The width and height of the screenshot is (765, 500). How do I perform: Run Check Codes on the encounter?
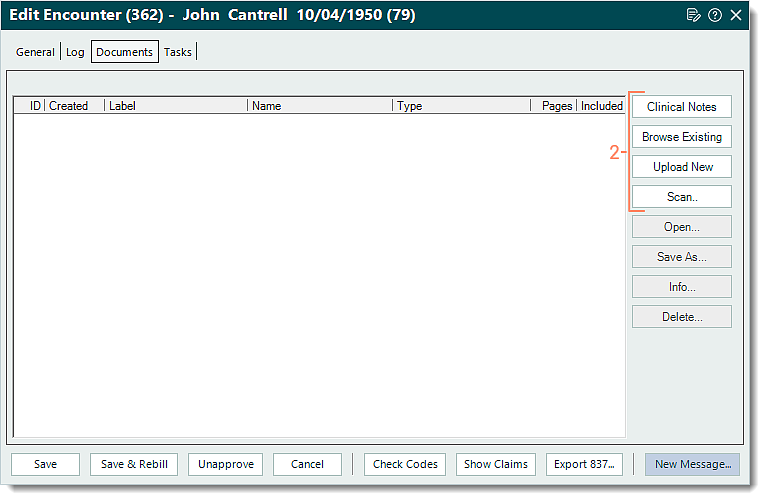[405, 464]
